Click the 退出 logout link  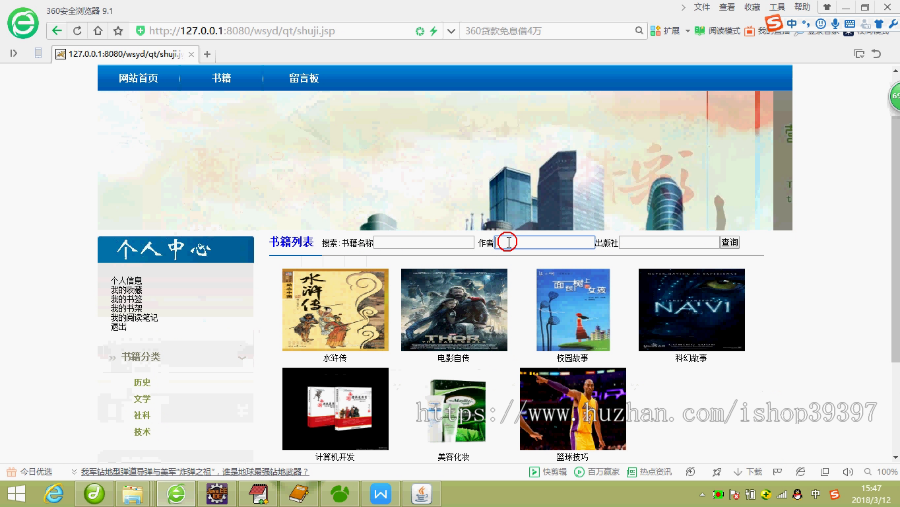pyautogui.click(x=118, y=327)
